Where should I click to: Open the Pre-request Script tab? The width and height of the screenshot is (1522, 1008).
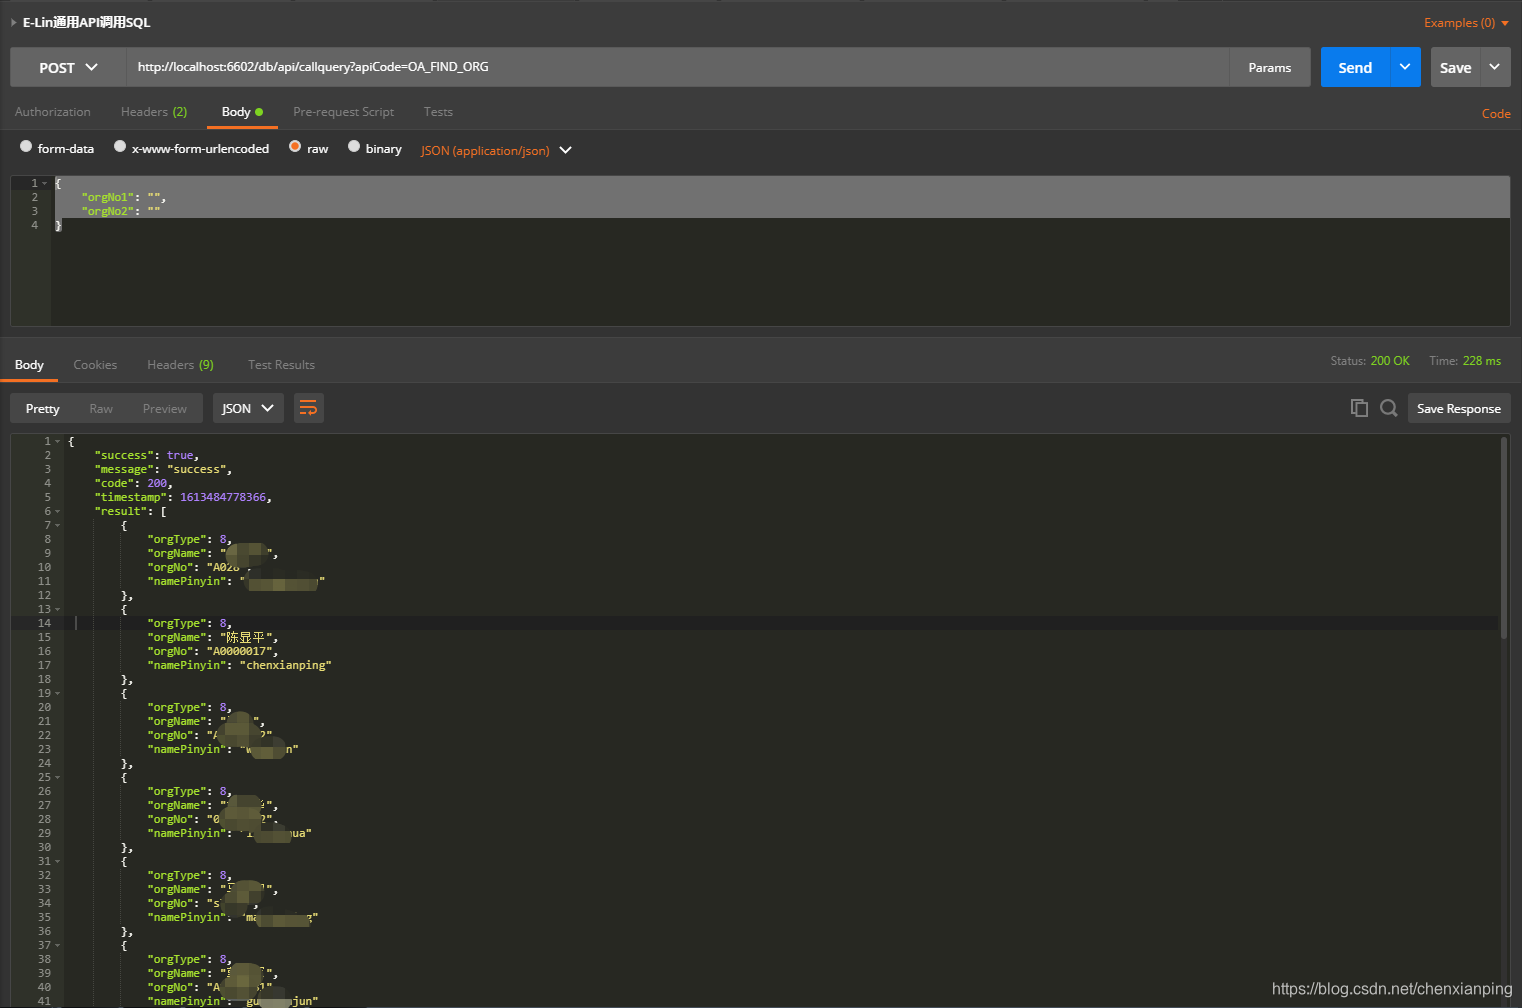pos(343,112)
